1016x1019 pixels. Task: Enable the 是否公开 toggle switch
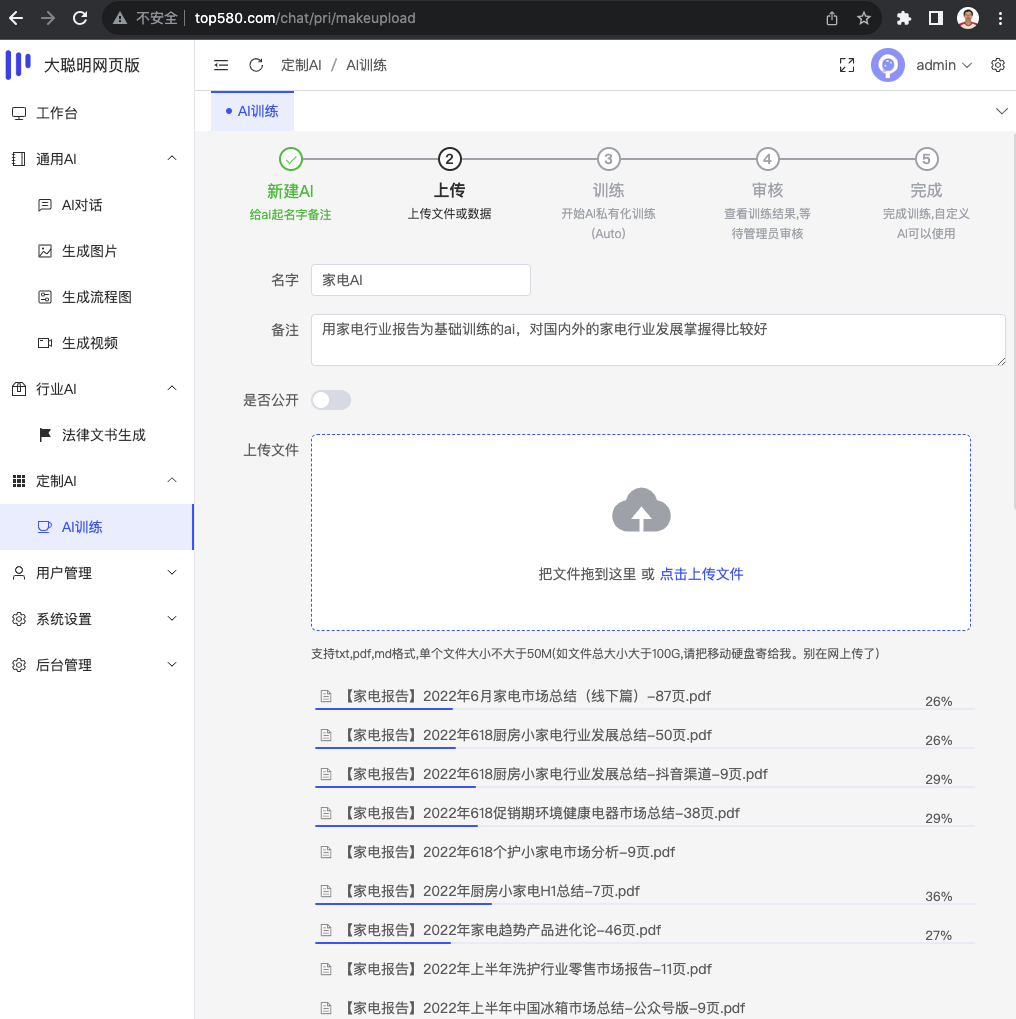[330, 398]
